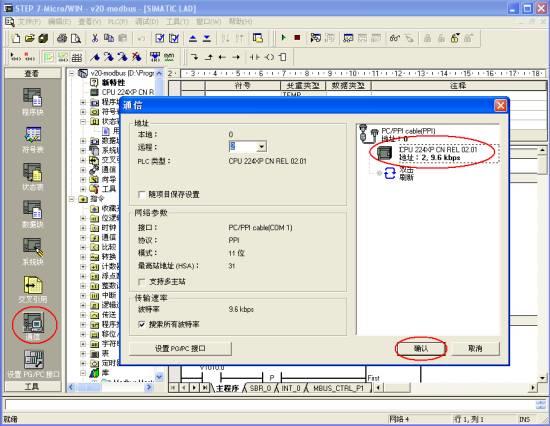Click the Cut scissors icon
The image size is (550, 426).
tap(95, 38)
